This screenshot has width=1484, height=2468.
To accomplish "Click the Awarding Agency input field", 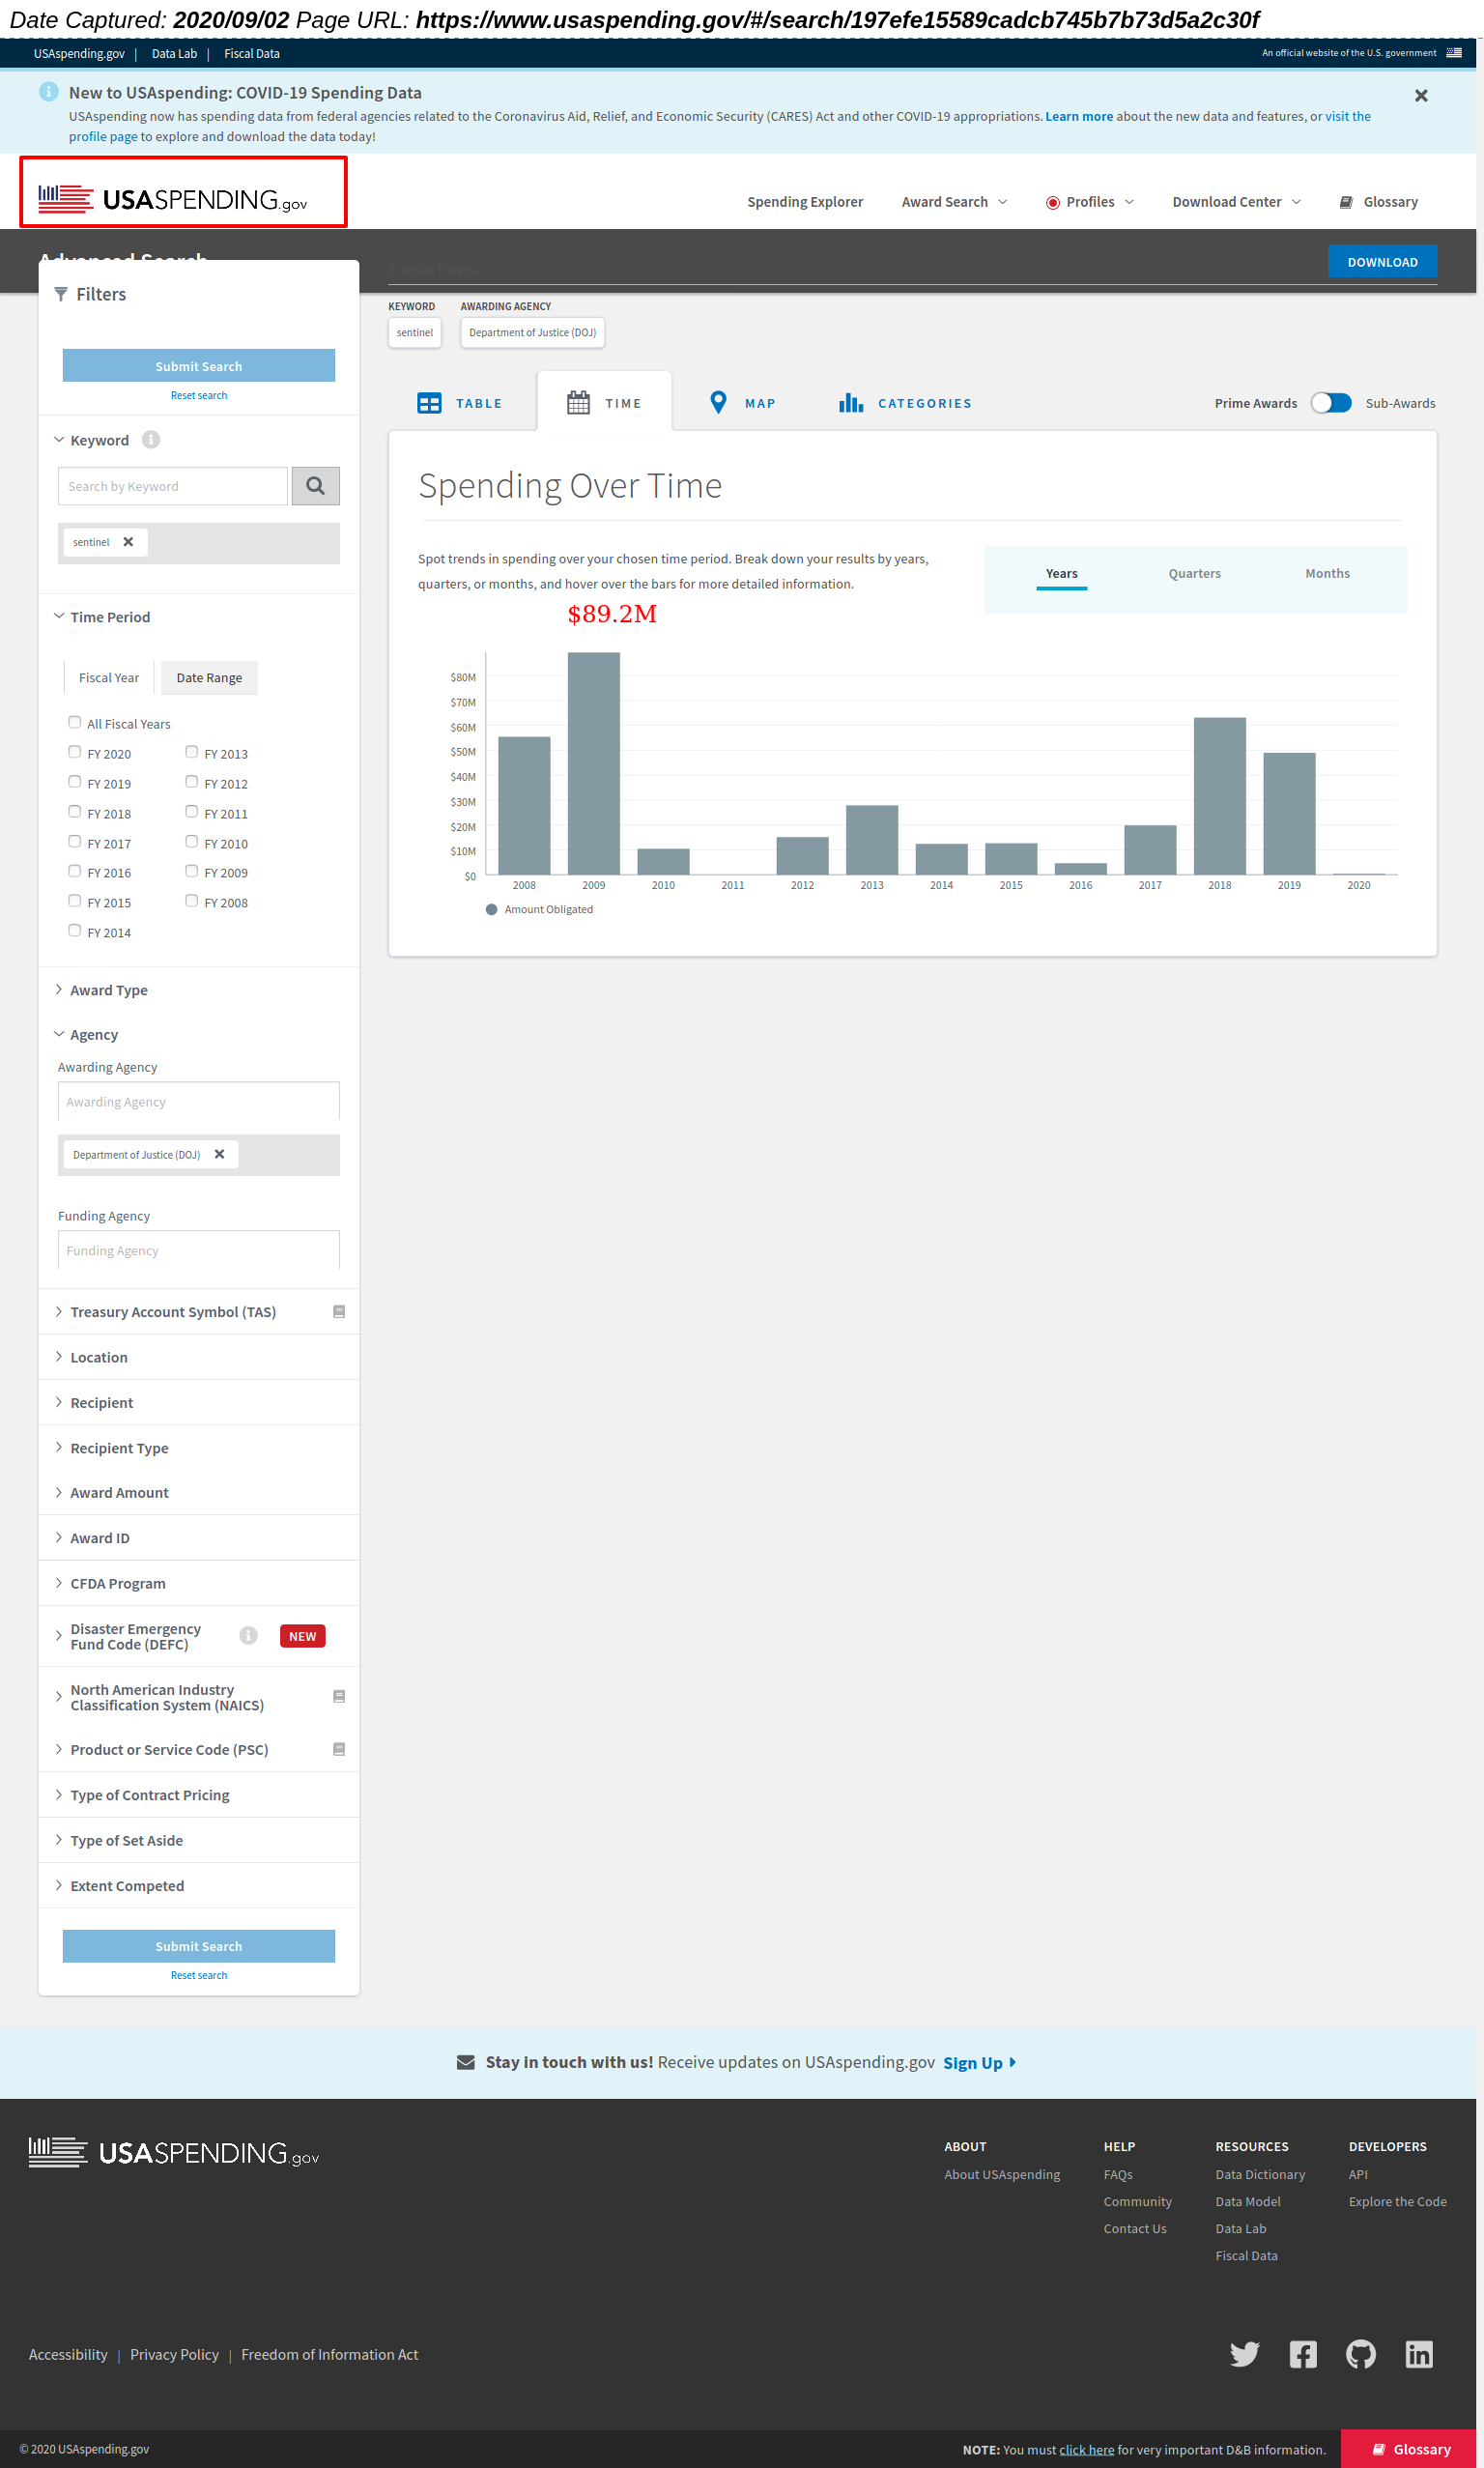I will pos(199,1101).
